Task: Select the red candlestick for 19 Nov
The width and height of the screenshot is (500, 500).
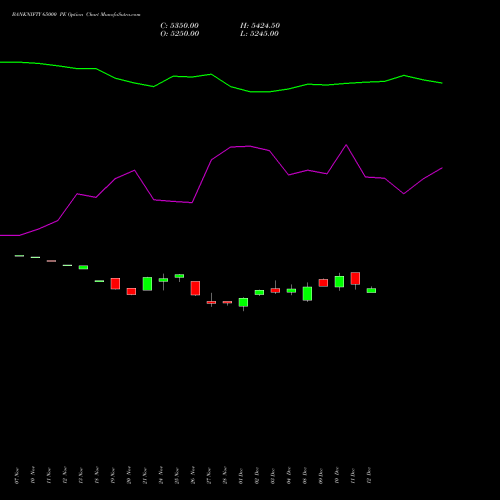Action: click(x=115, y=284)
